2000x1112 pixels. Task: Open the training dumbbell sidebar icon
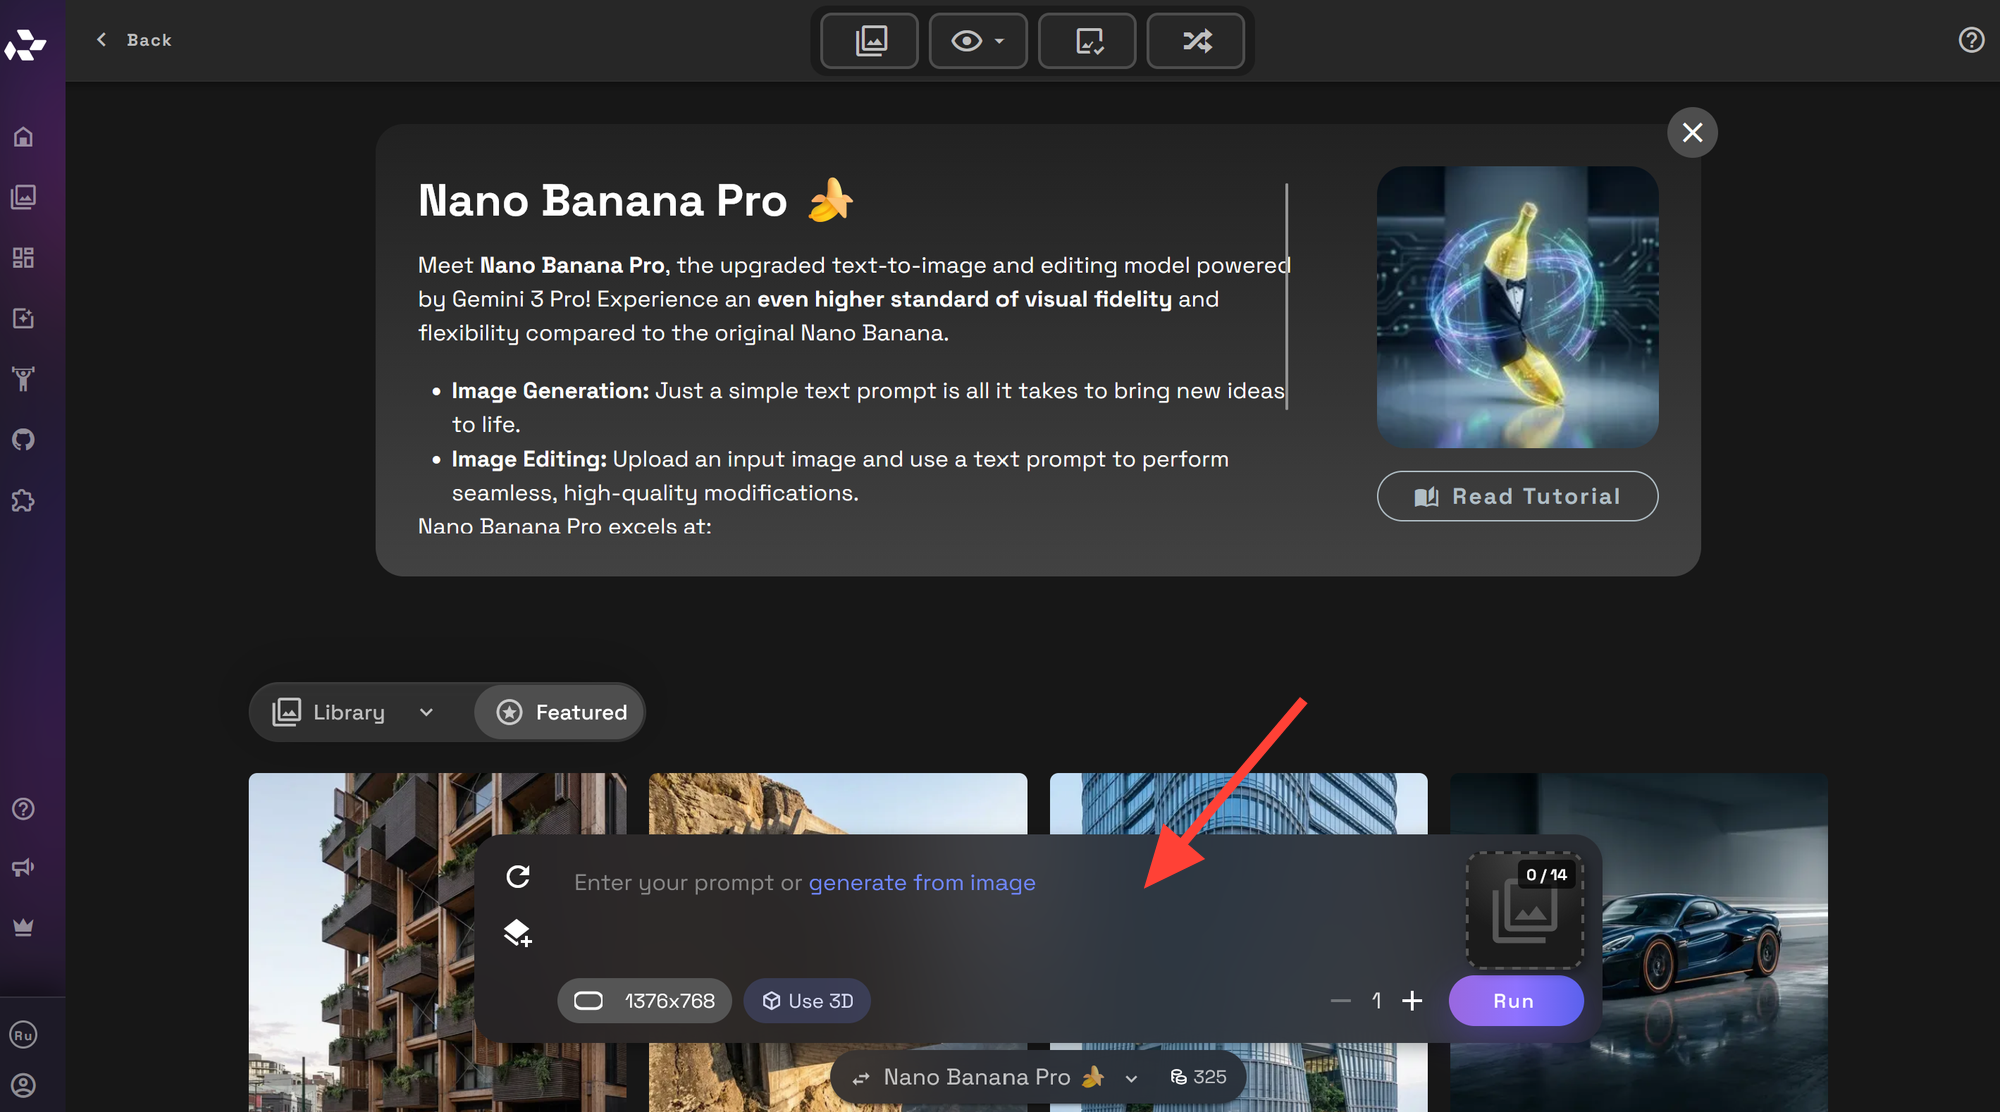[23, 379]
